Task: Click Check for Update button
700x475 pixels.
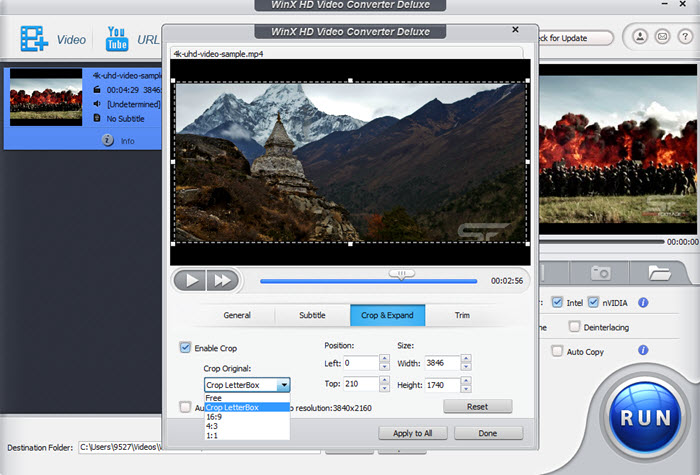Action: (574, 38)
